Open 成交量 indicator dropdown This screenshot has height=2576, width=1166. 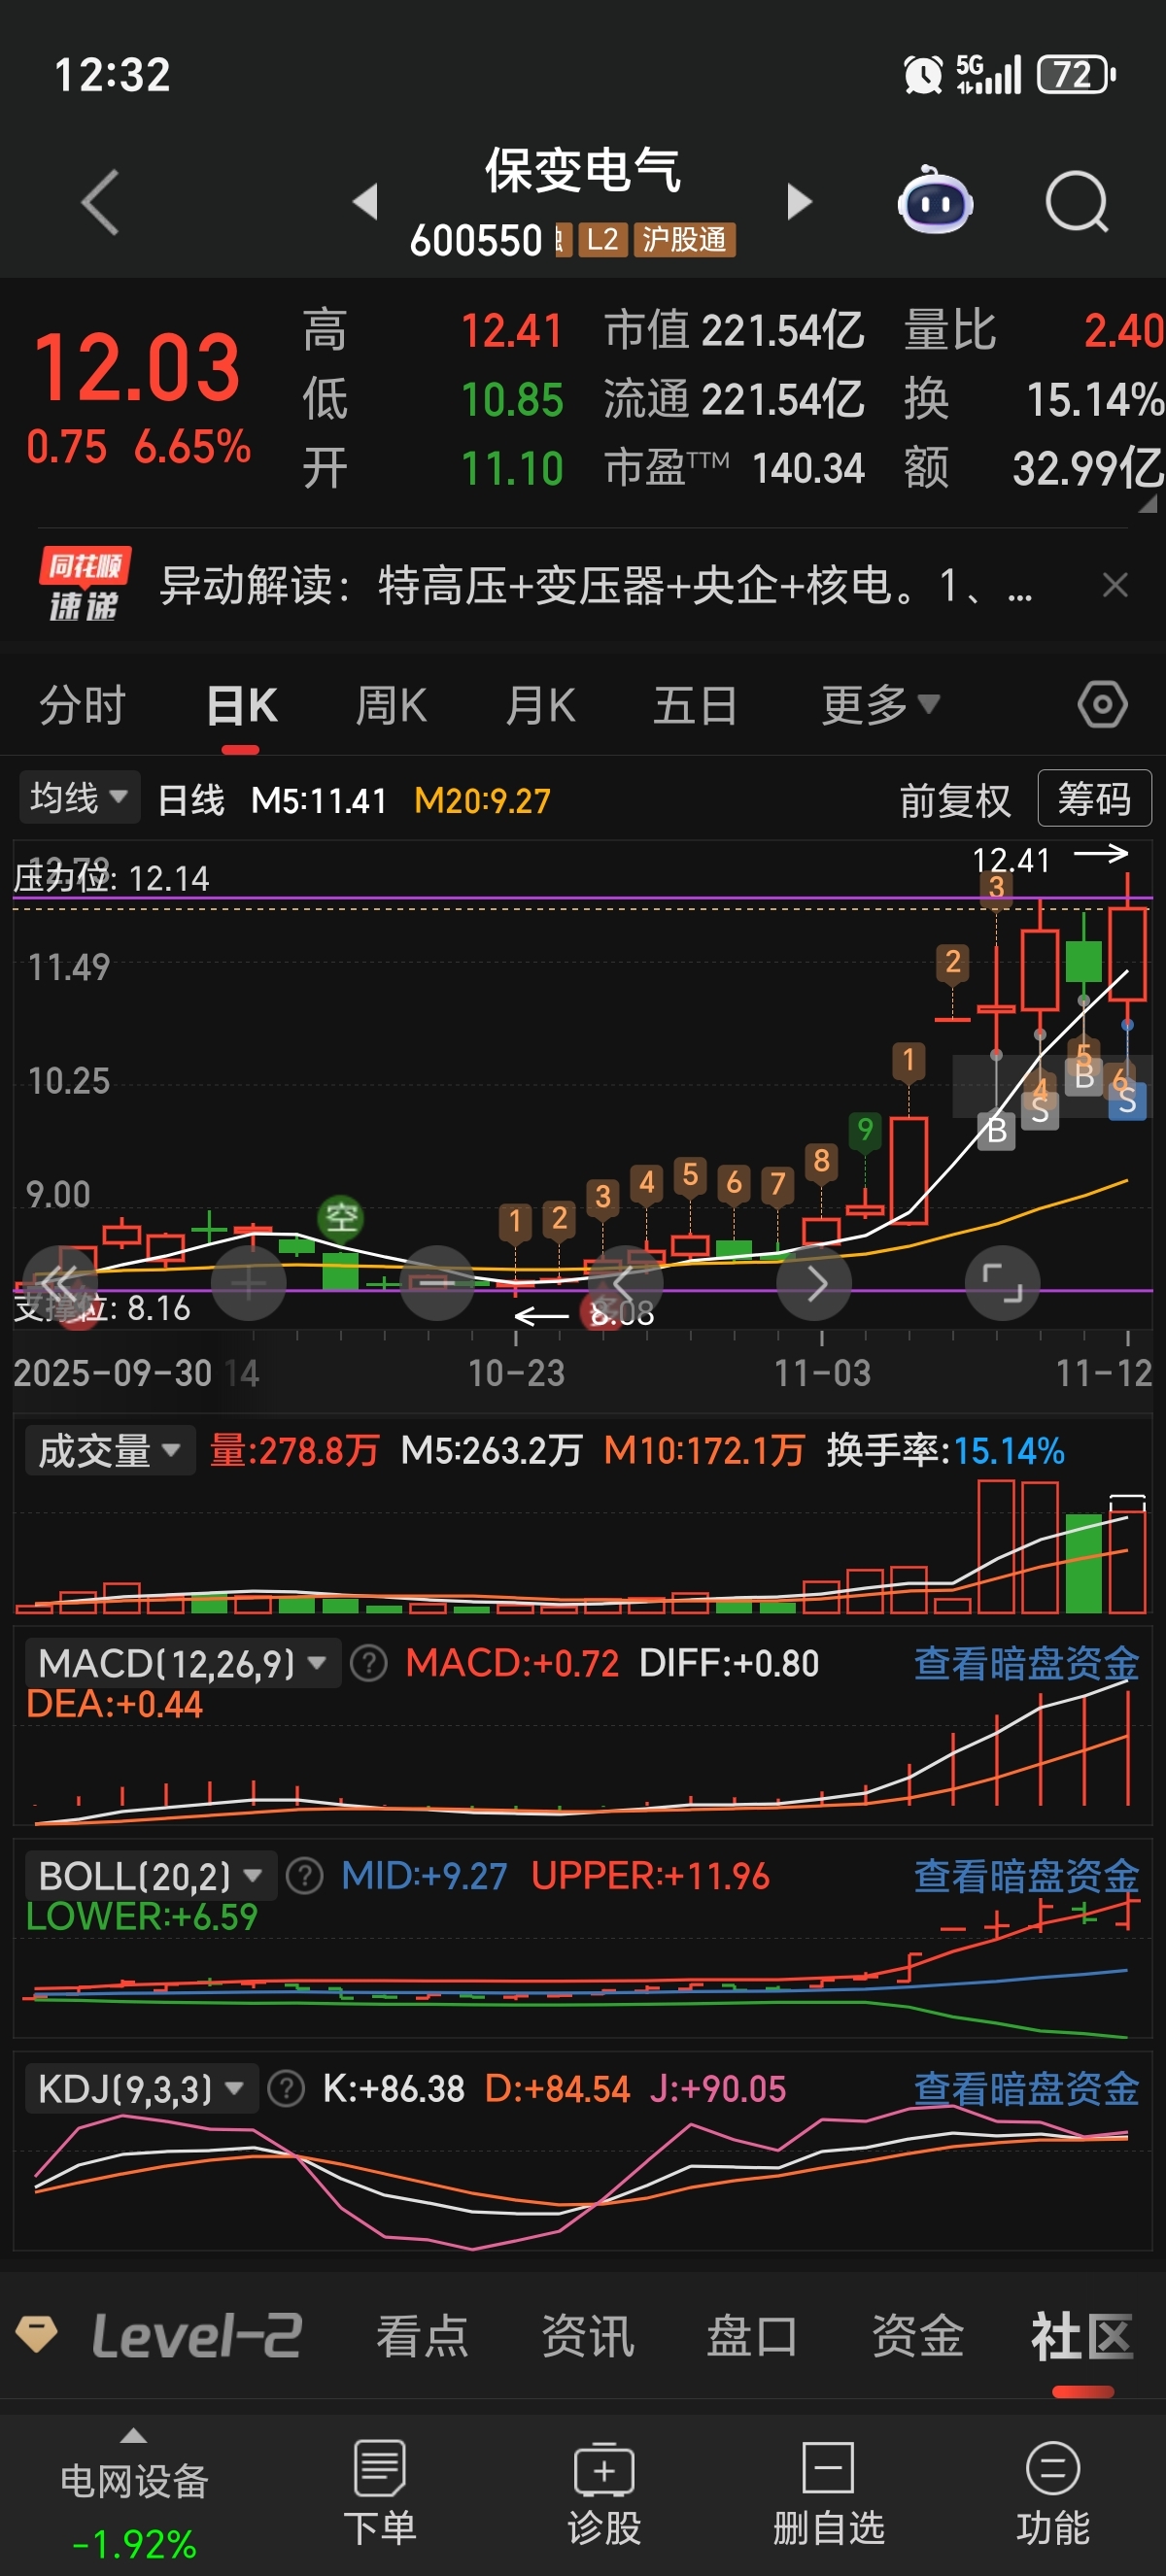pyautogui.click(x=109, y=1451)
